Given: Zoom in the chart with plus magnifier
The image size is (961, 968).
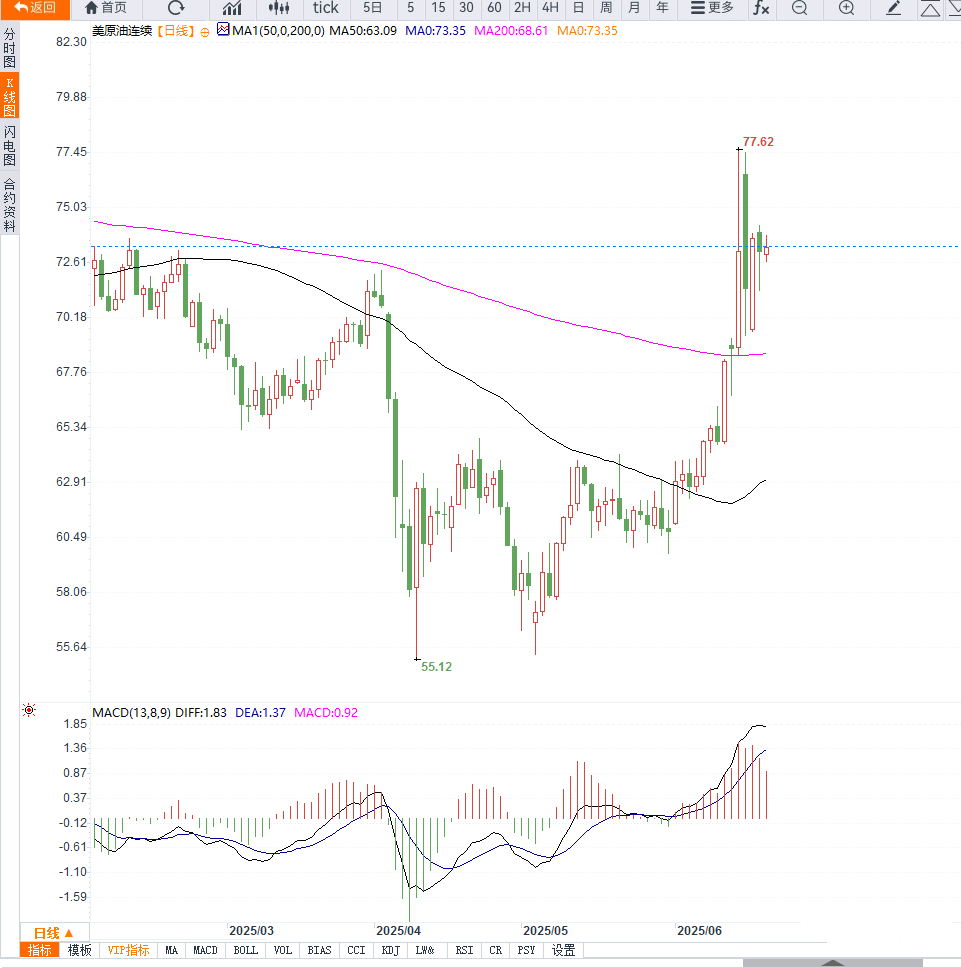Looking at the screenshot, I should 846,8.
